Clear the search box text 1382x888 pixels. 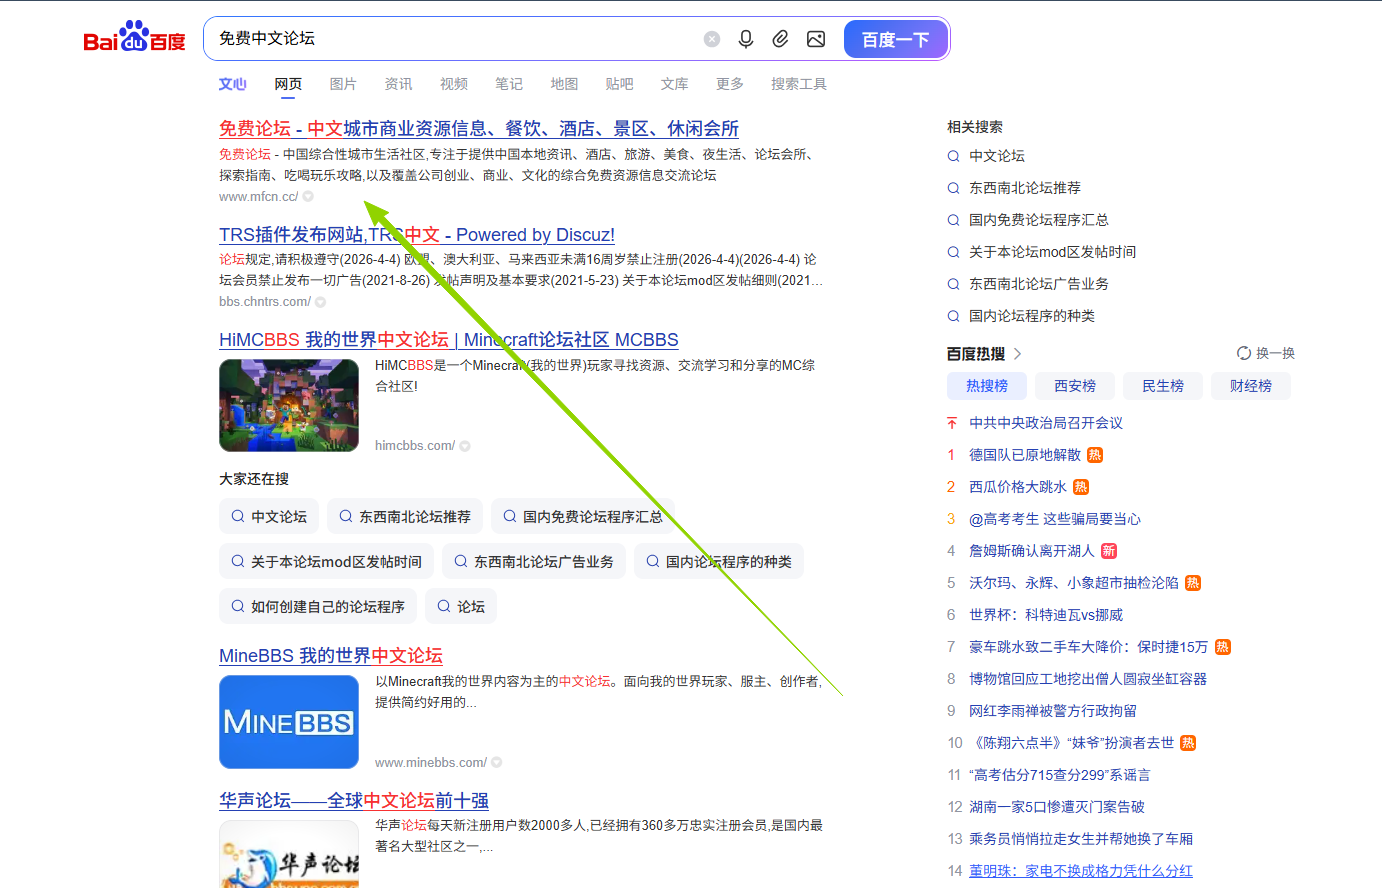pos(712,39)
